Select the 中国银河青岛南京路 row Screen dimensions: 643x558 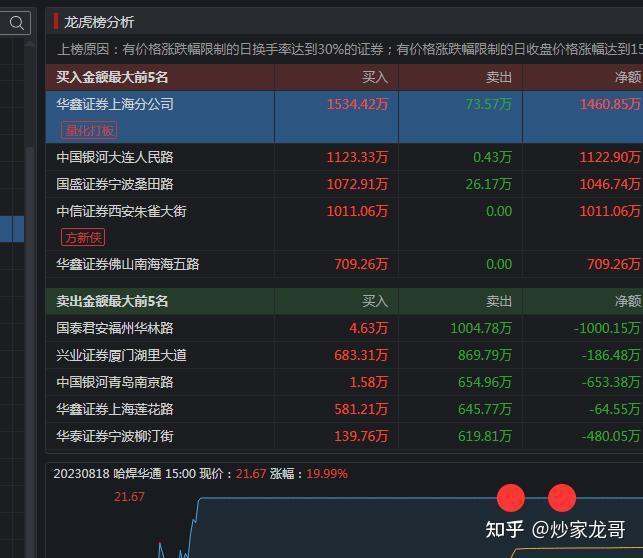click(x=344, y=382)
